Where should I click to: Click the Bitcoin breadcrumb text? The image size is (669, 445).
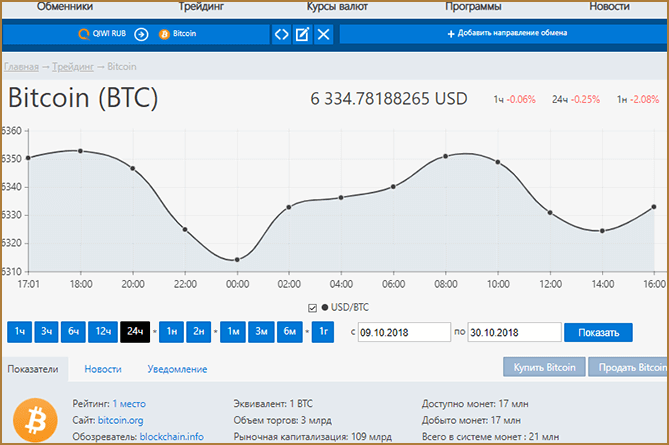point(122,67)
